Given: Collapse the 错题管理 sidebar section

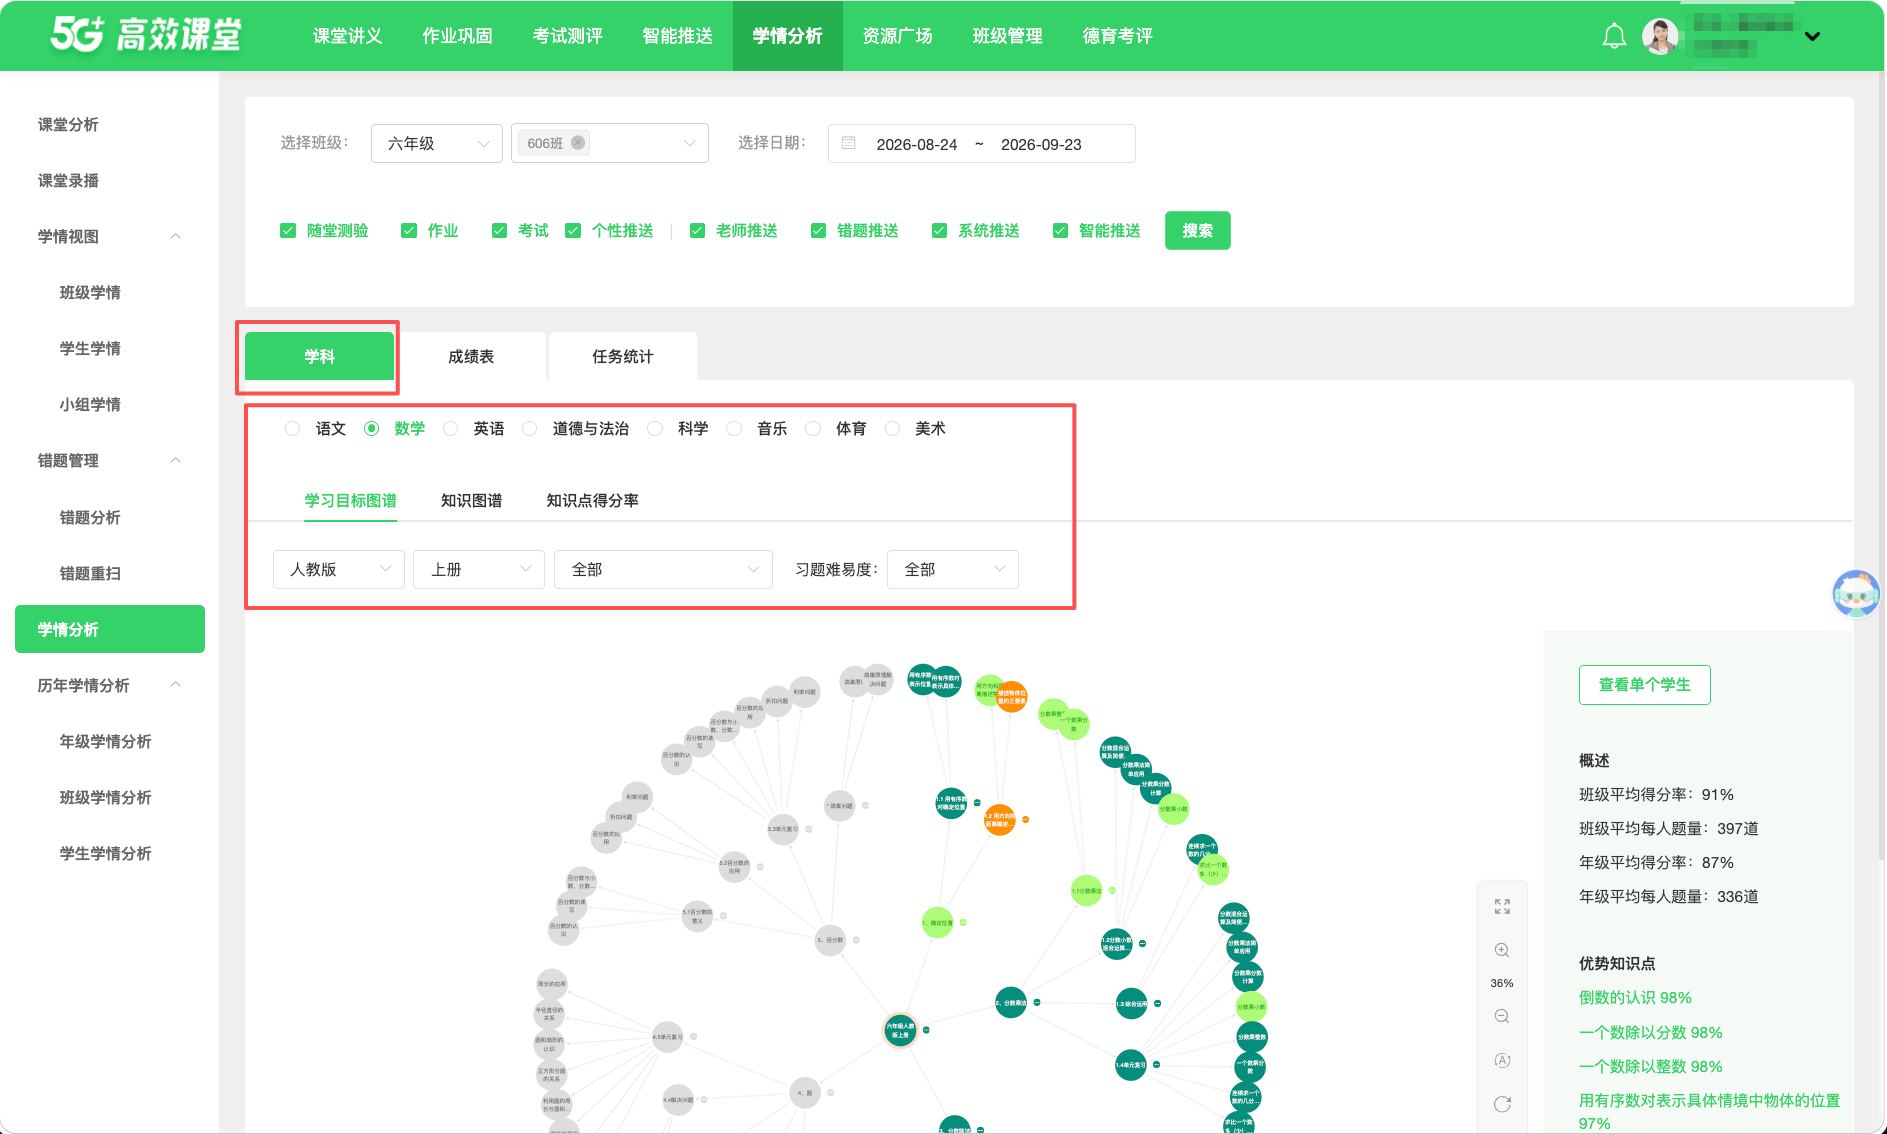Looking at the screenshot, I should click(x=176, y=461).
